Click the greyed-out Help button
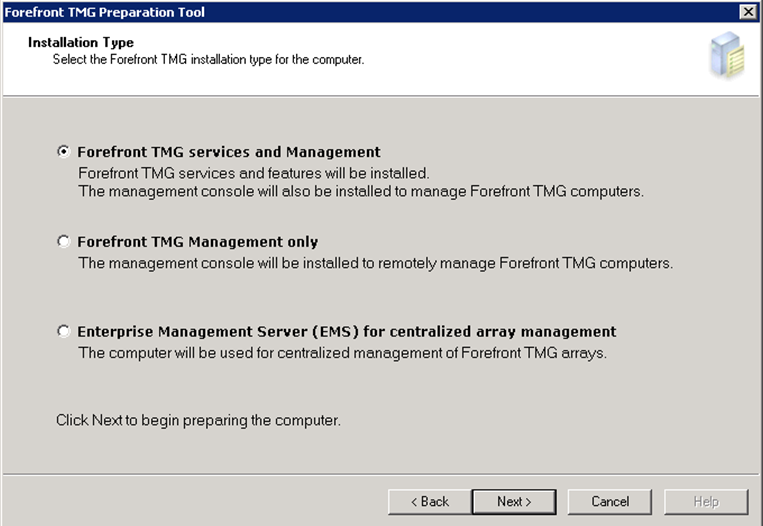Image resolution: width=763 pixels, height=526 pixels. click(705, 501)
